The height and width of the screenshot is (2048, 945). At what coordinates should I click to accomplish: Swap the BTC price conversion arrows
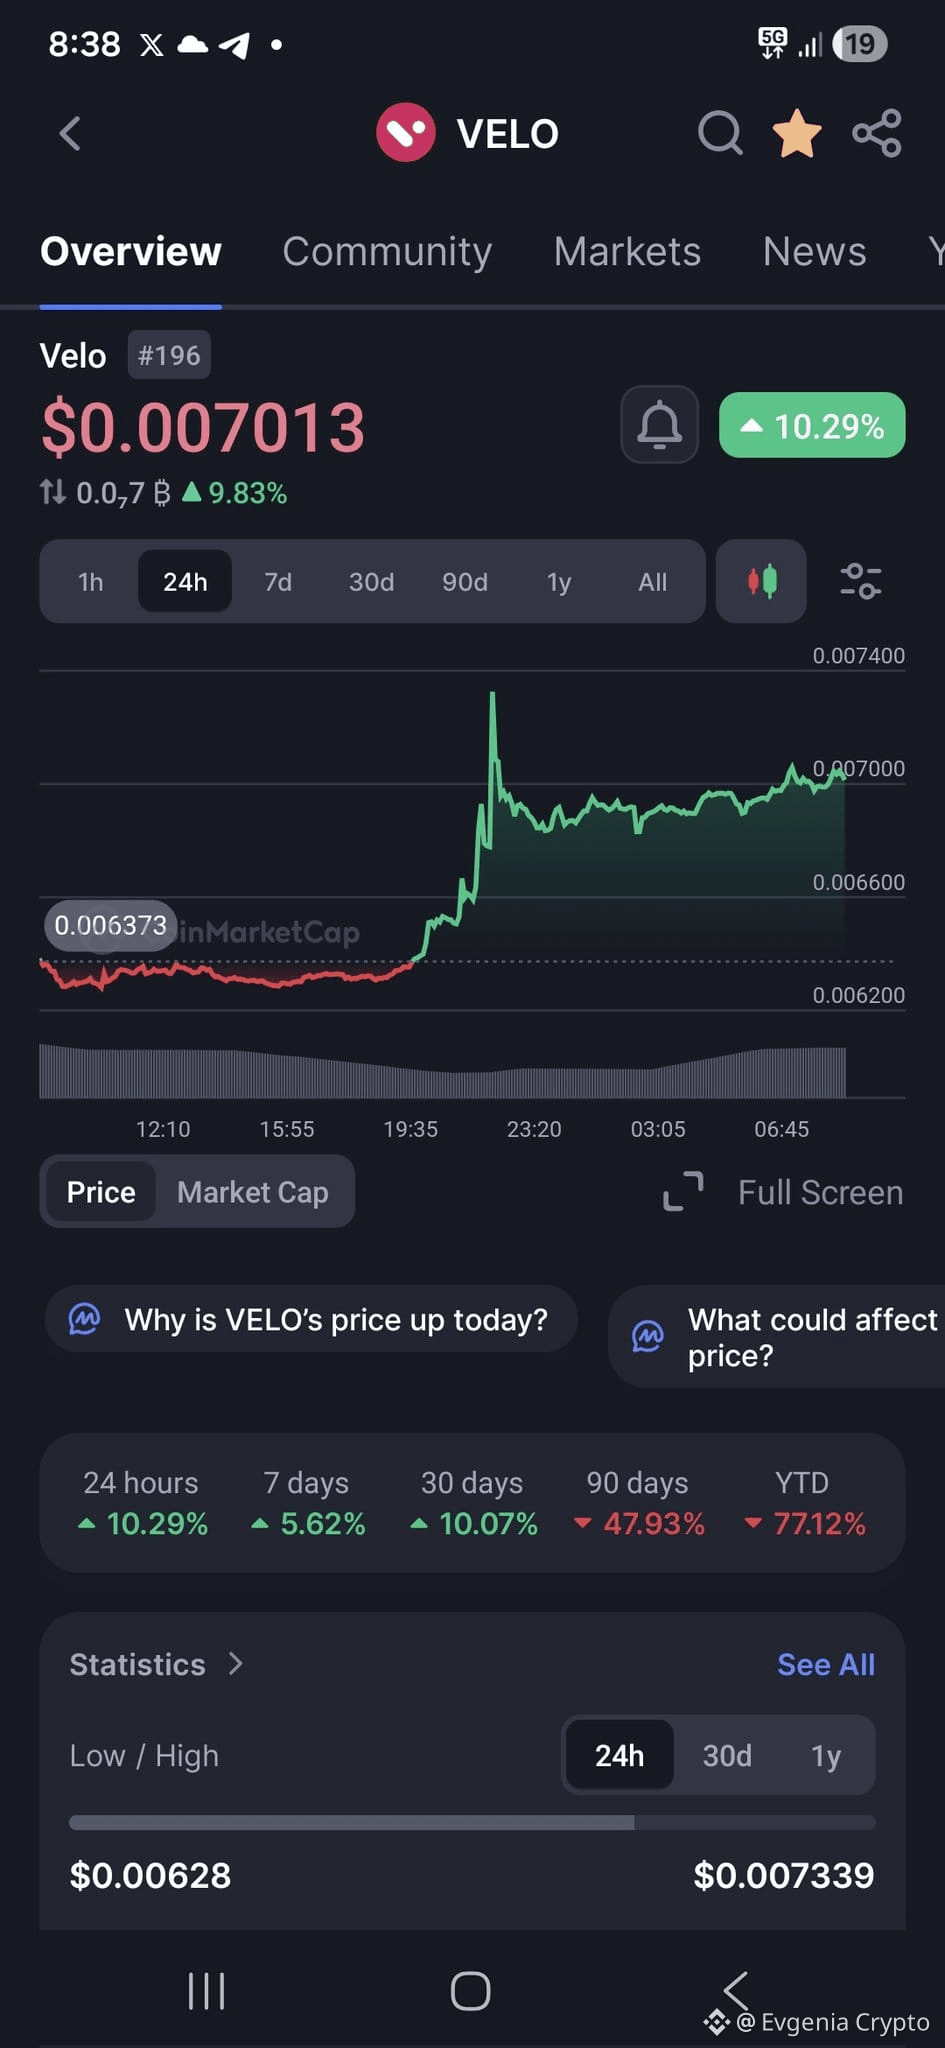(52, 492)
